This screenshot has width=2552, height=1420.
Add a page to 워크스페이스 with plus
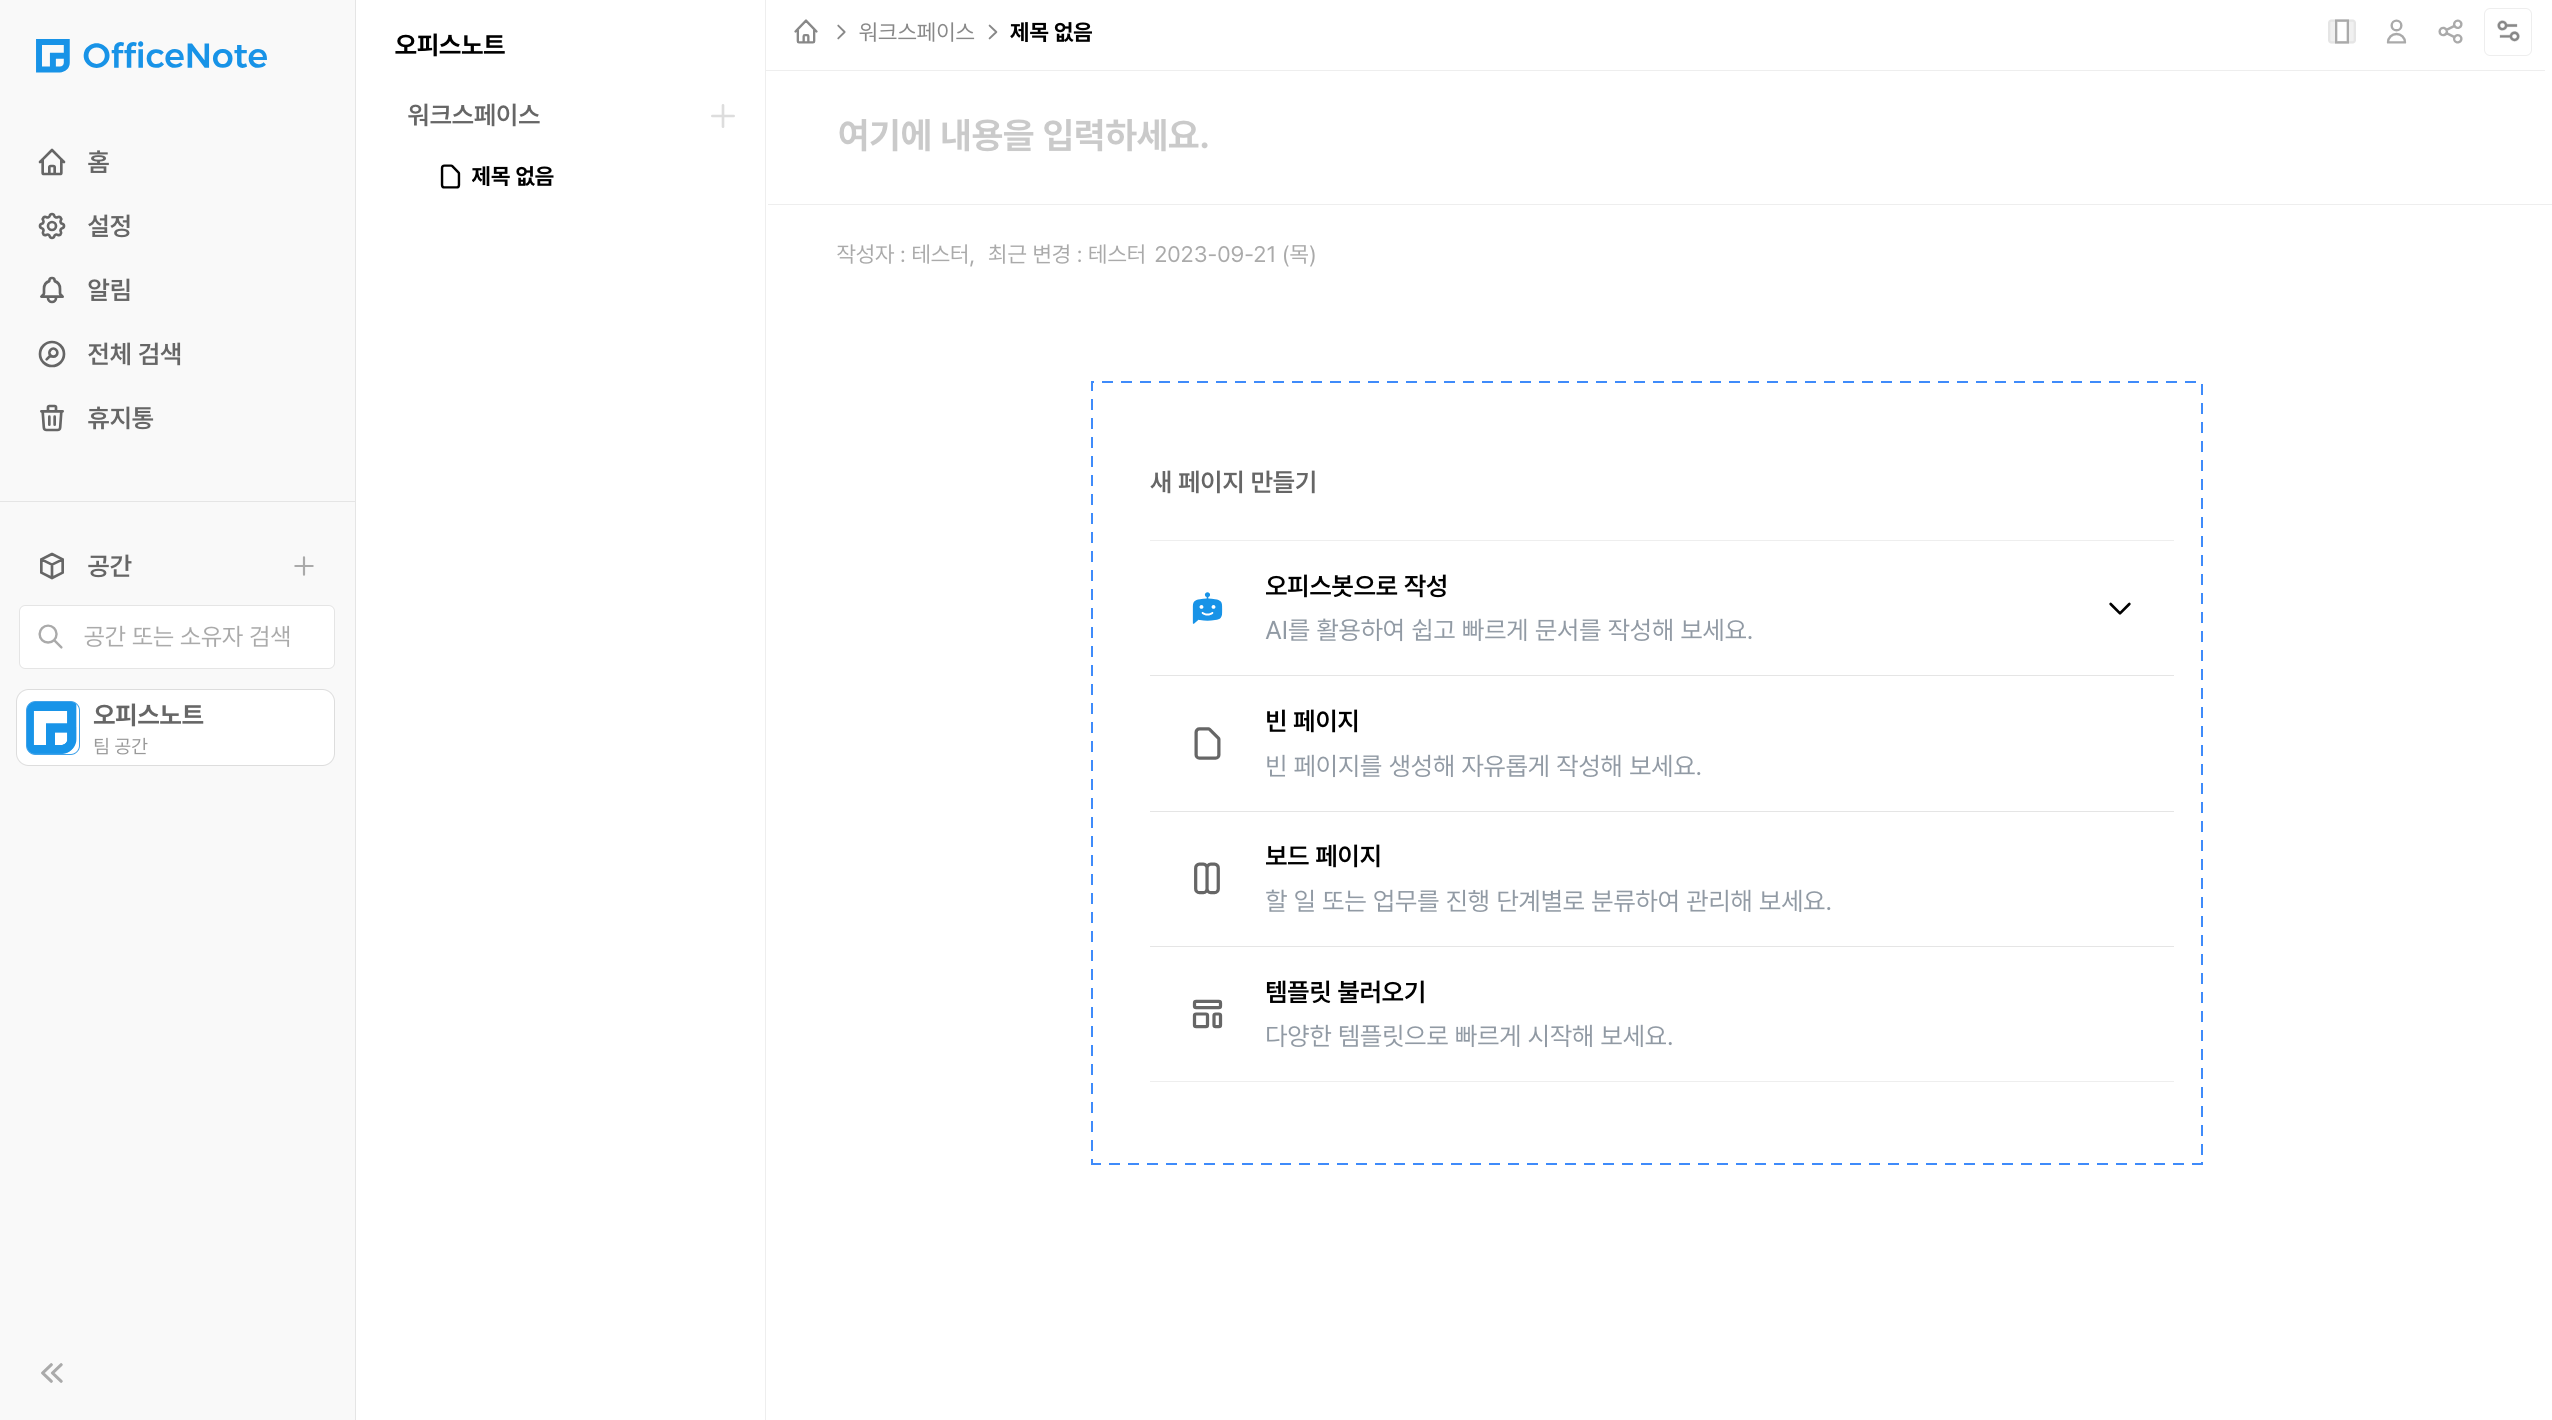[x=722, y=116]
